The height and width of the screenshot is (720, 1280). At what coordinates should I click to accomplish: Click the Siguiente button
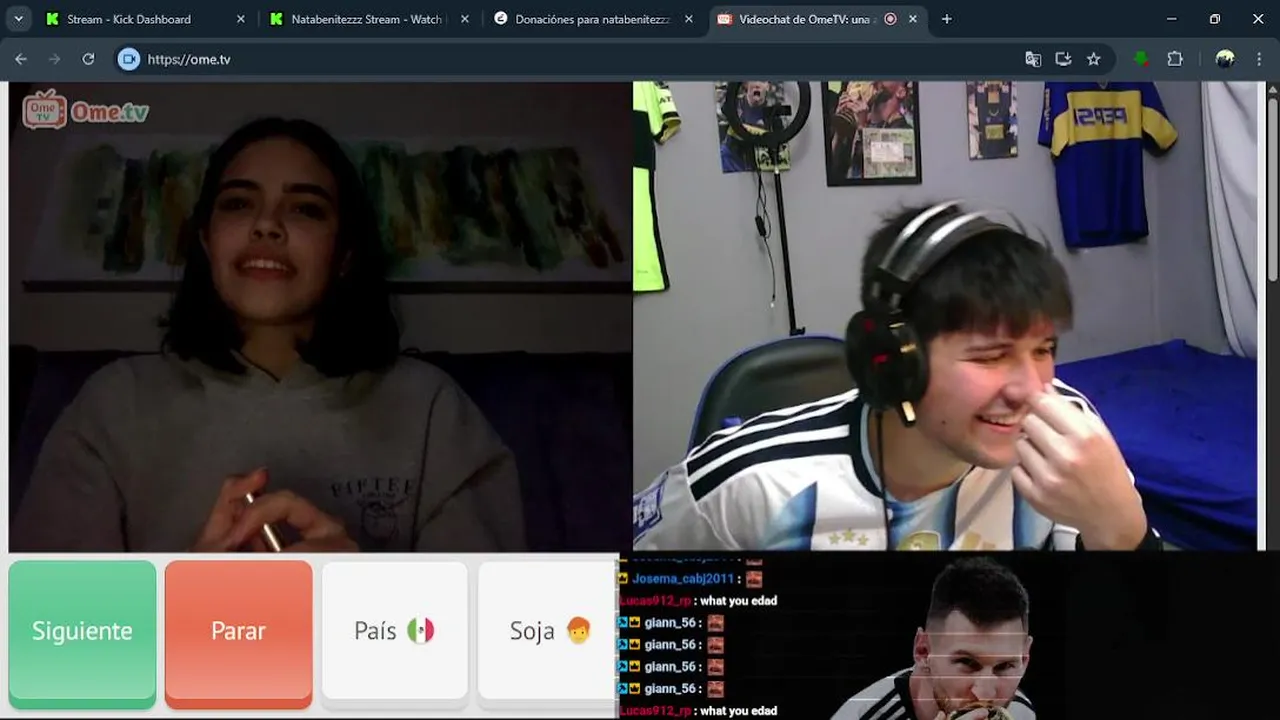pyautogui.click(x=82, y=631)
